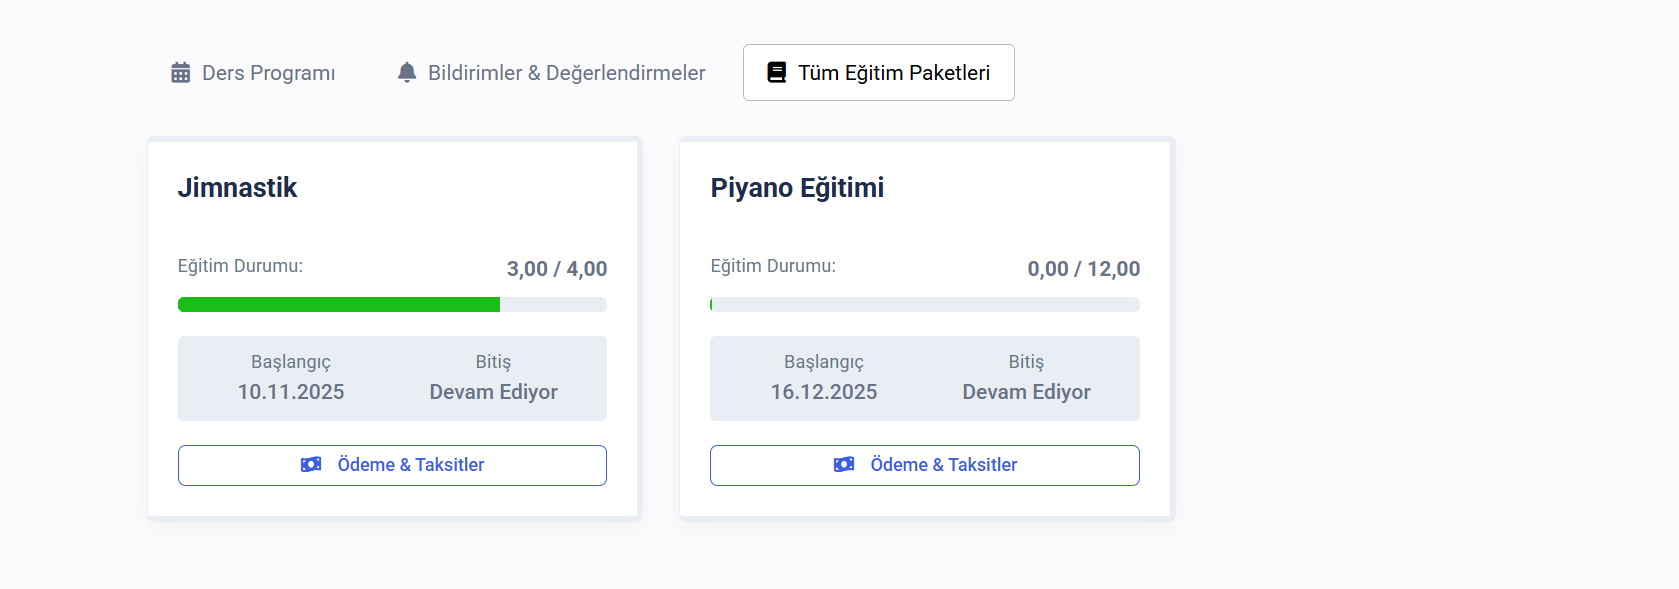
Task: Open Ödeme & Taksitler for Piyano Eğitimi
Action: 925,465
